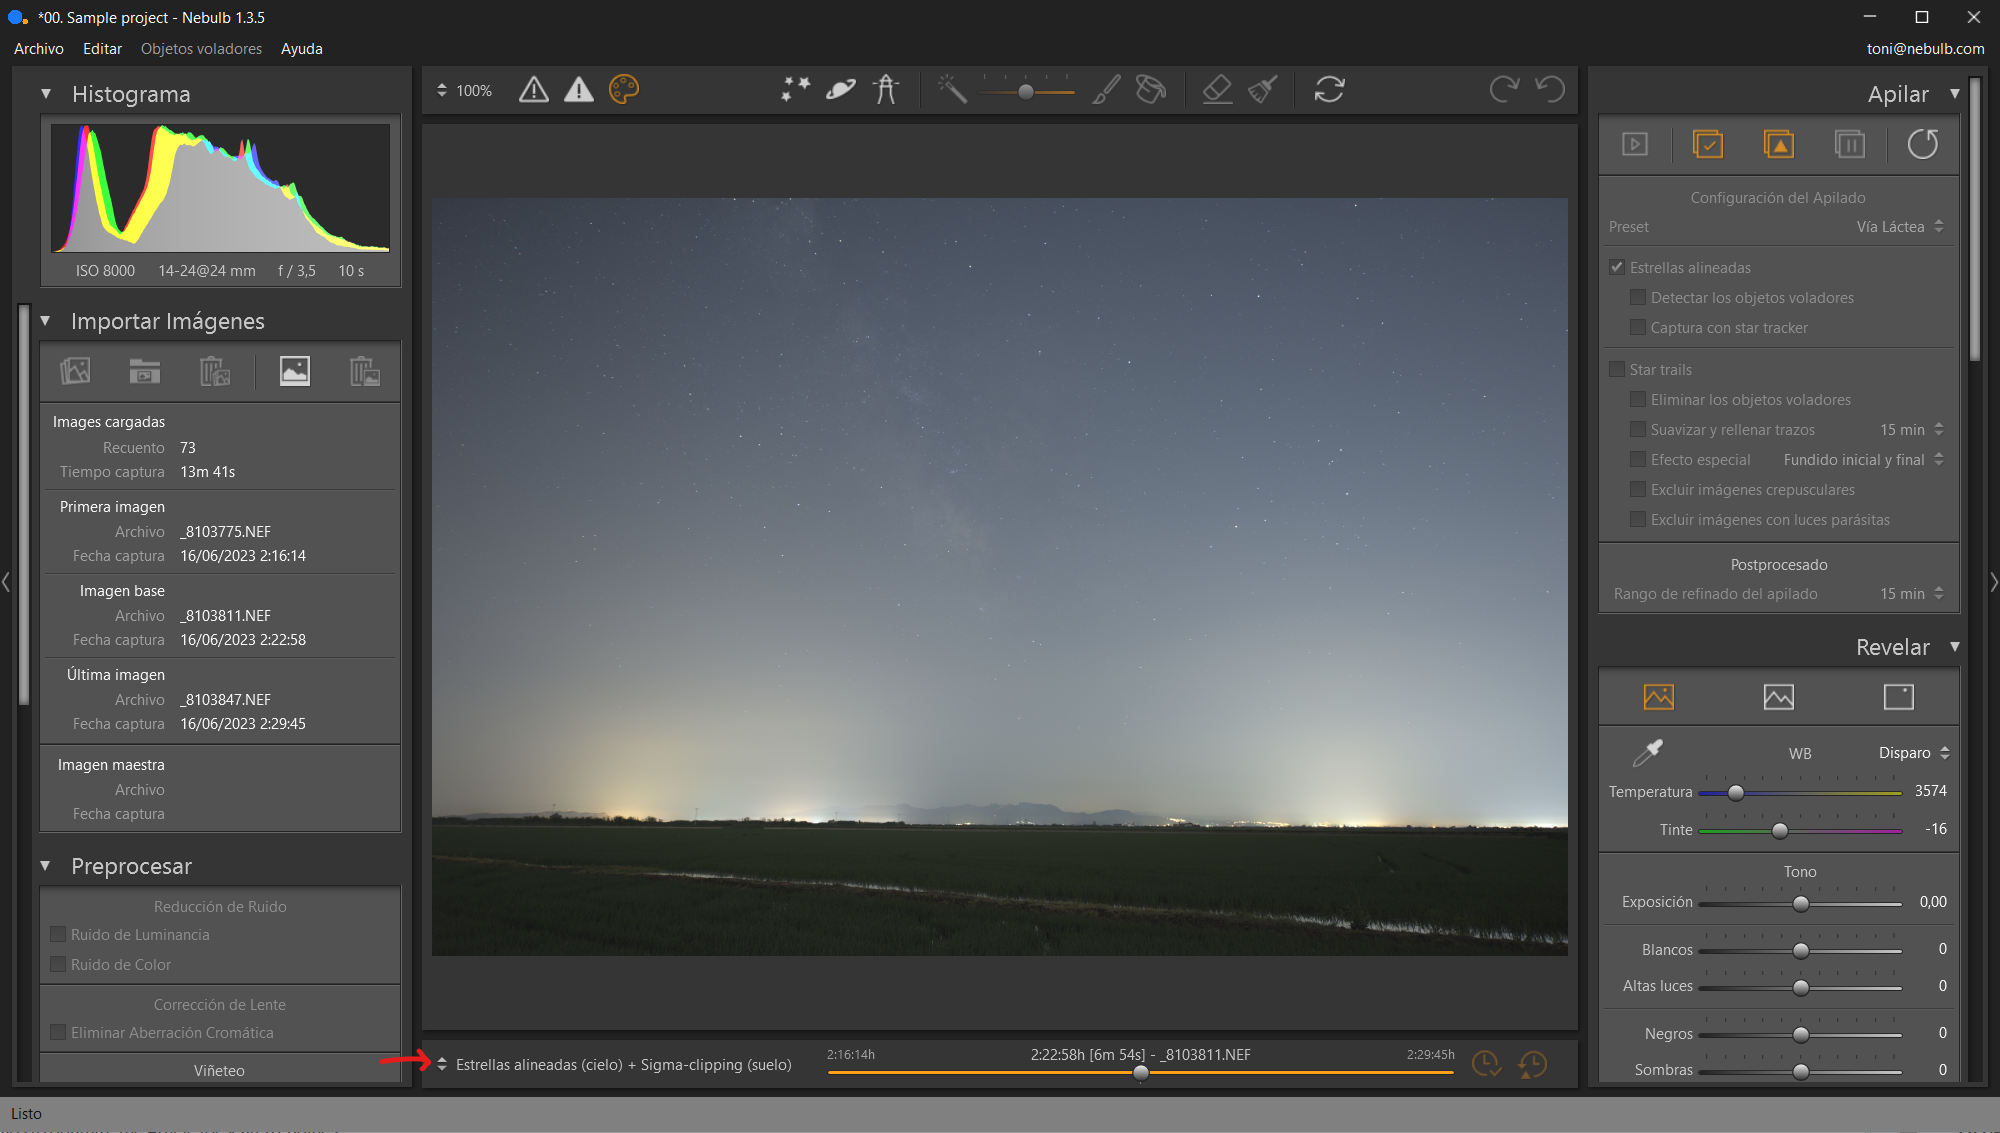The height and width of the screenshot is (1133, 2000).
Task: Change the 100% zoom stepper
Action: tap(442, 90)
